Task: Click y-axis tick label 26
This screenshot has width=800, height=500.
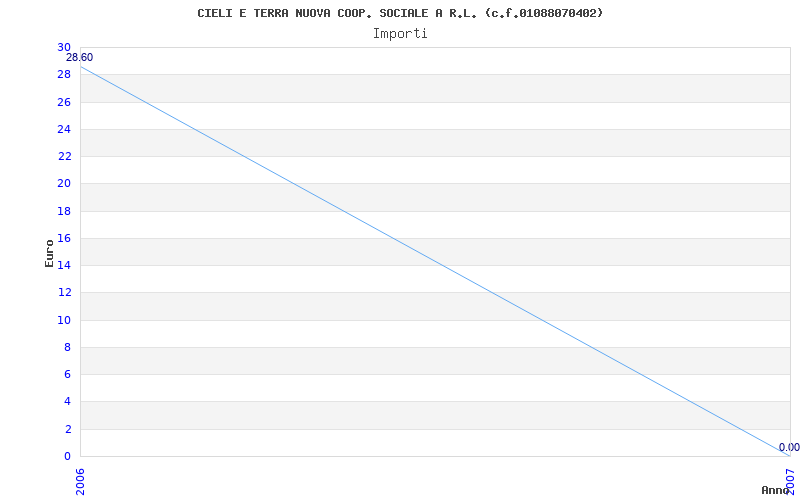Action: tap(64, 102)
